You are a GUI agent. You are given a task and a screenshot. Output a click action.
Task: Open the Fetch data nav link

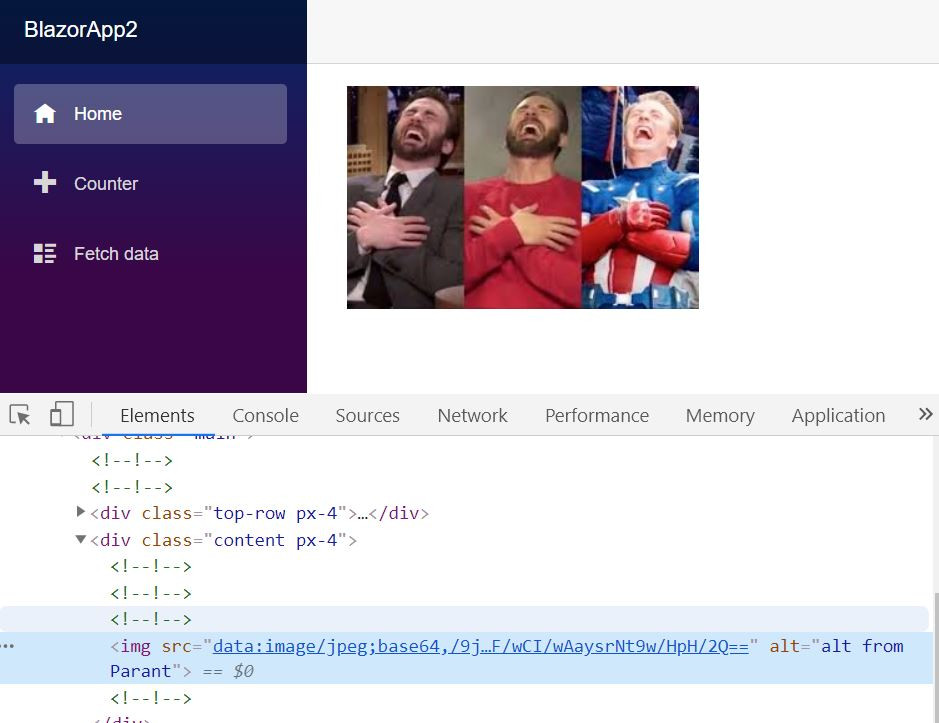point(150,253)
